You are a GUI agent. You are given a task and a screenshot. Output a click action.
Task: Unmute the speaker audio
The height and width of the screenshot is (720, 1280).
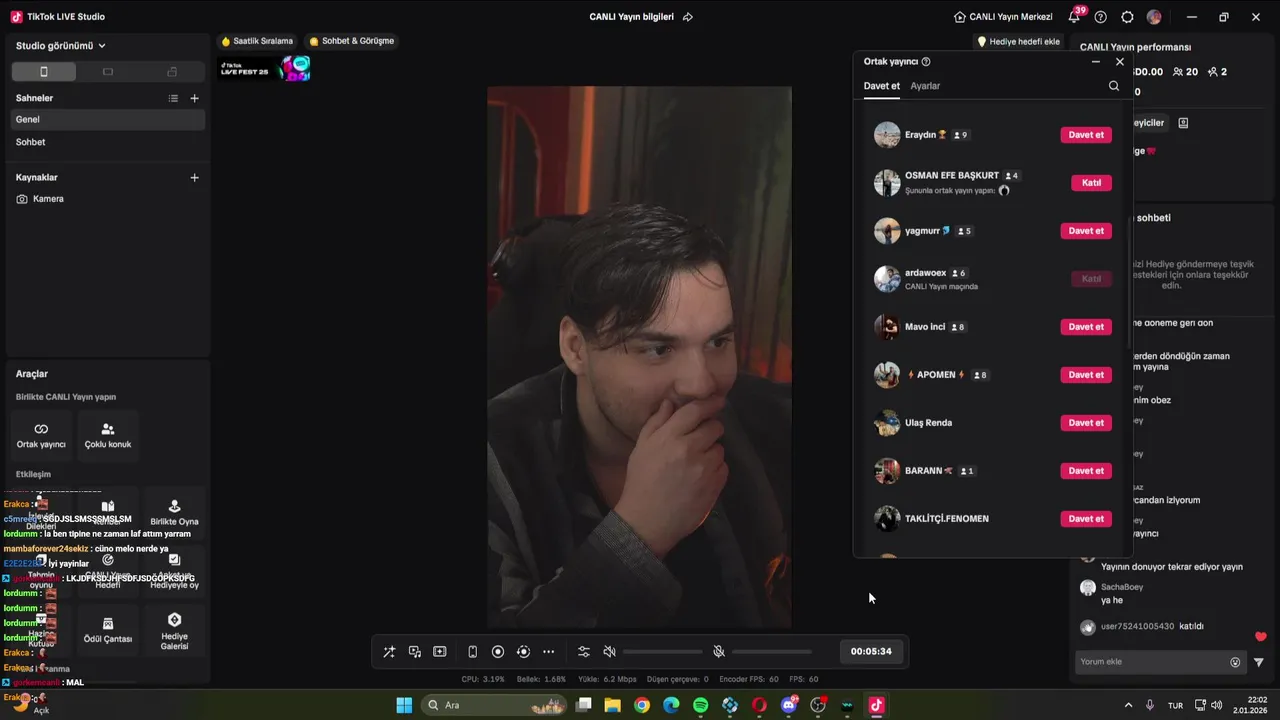tap(610, 652)
